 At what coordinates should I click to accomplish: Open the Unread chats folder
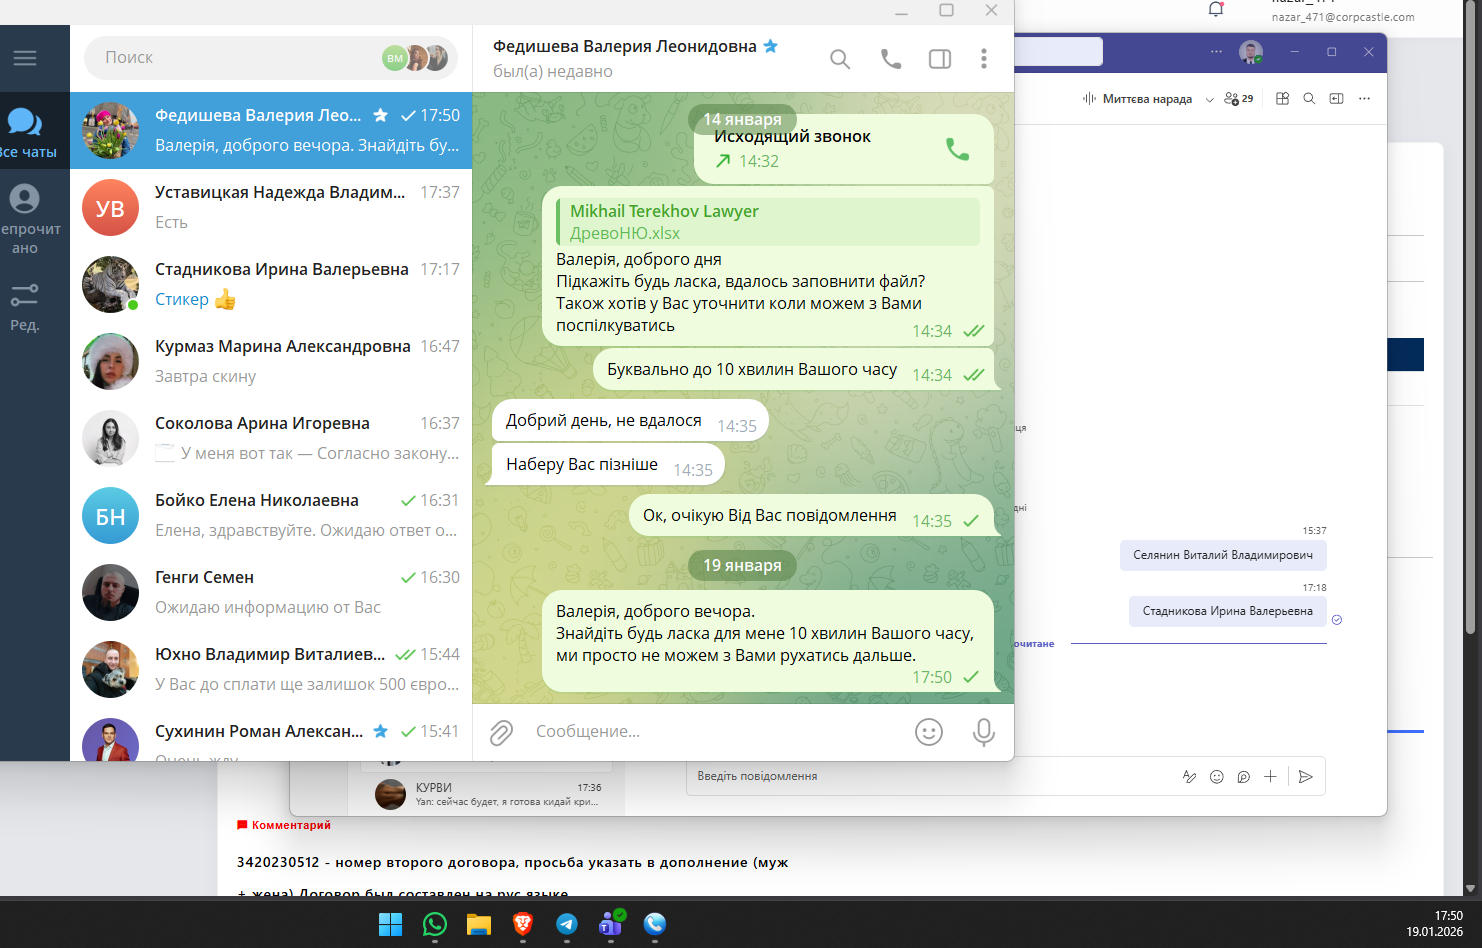click(27, 219)
